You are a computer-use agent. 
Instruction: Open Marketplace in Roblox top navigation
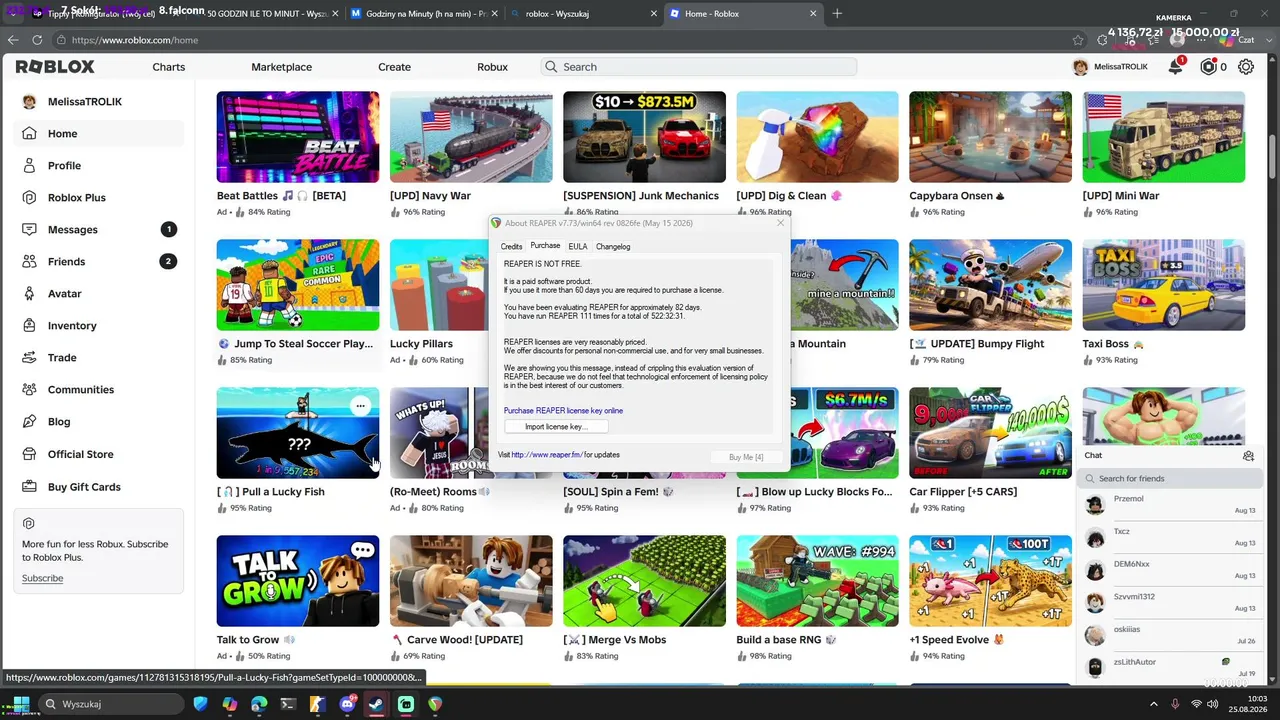pos(282,67)
